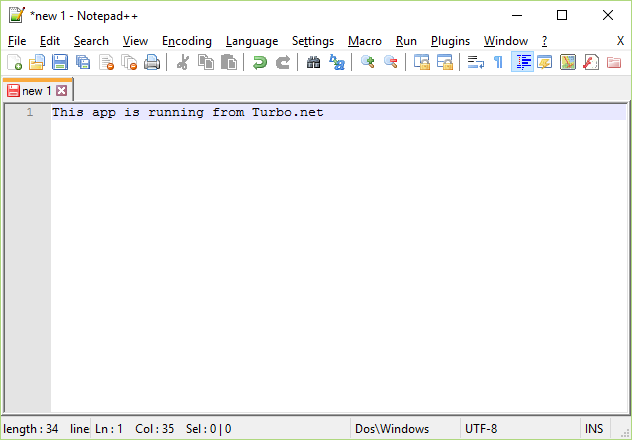The height and width of the screenshot is (440, 632).
Task: Close the current document via toolbar icon
Action: (106, 62)
